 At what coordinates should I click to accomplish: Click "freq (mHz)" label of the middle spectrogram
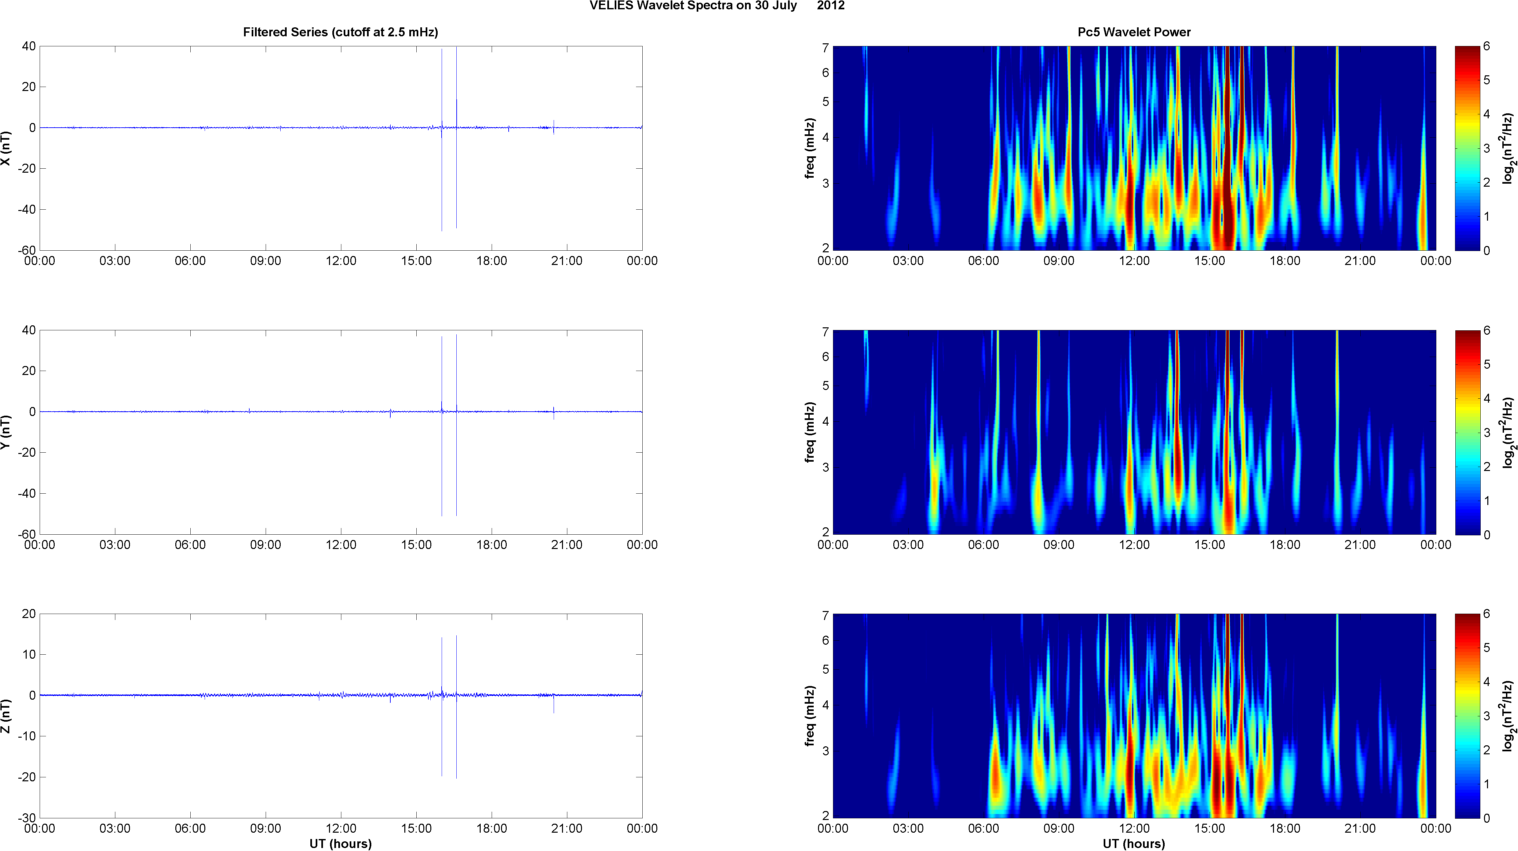click(x=810, y=432)
